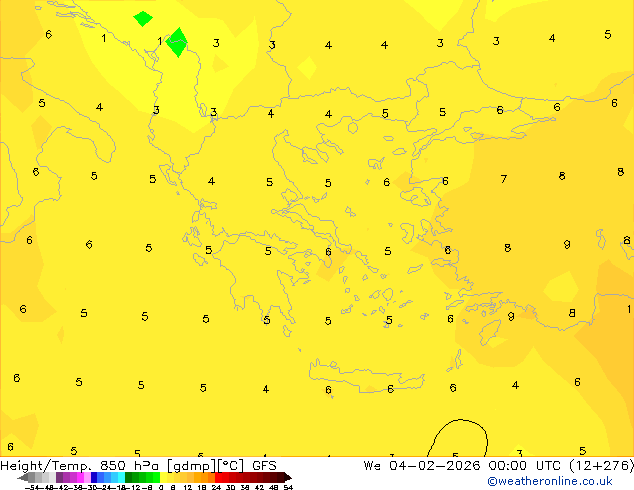The height and width of the screenshot is (490, 634).
Task: Click the dark purple legend swatch
Action: [x=59, y=477]
